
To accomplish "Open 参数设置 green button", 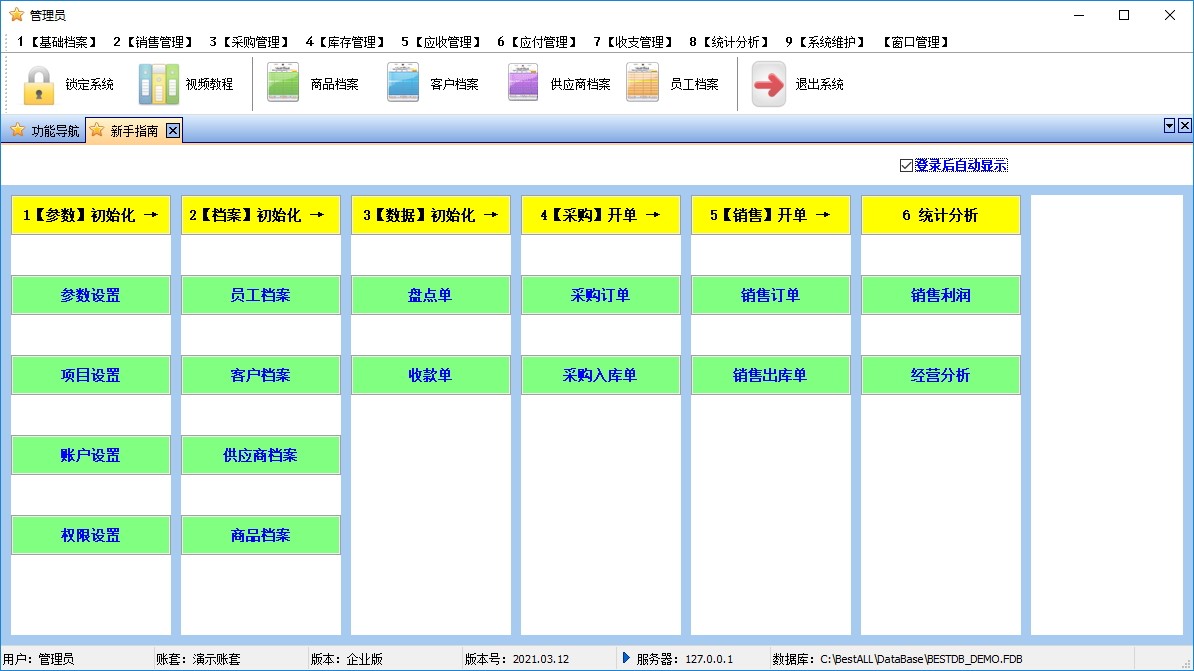I will 91,295.
